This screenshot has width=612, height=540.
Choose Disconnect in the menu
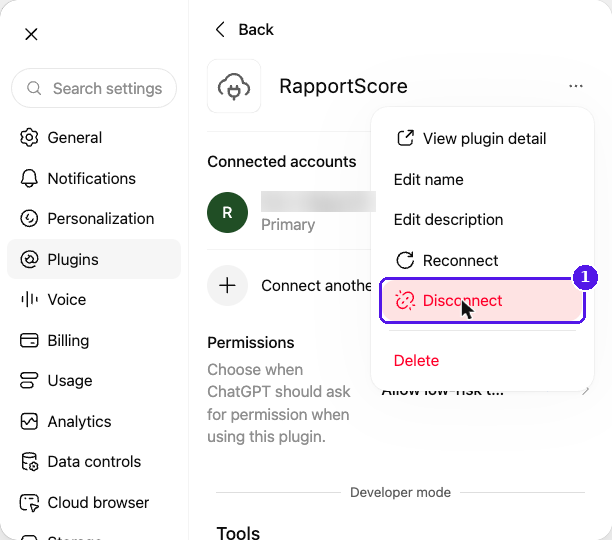482,300
